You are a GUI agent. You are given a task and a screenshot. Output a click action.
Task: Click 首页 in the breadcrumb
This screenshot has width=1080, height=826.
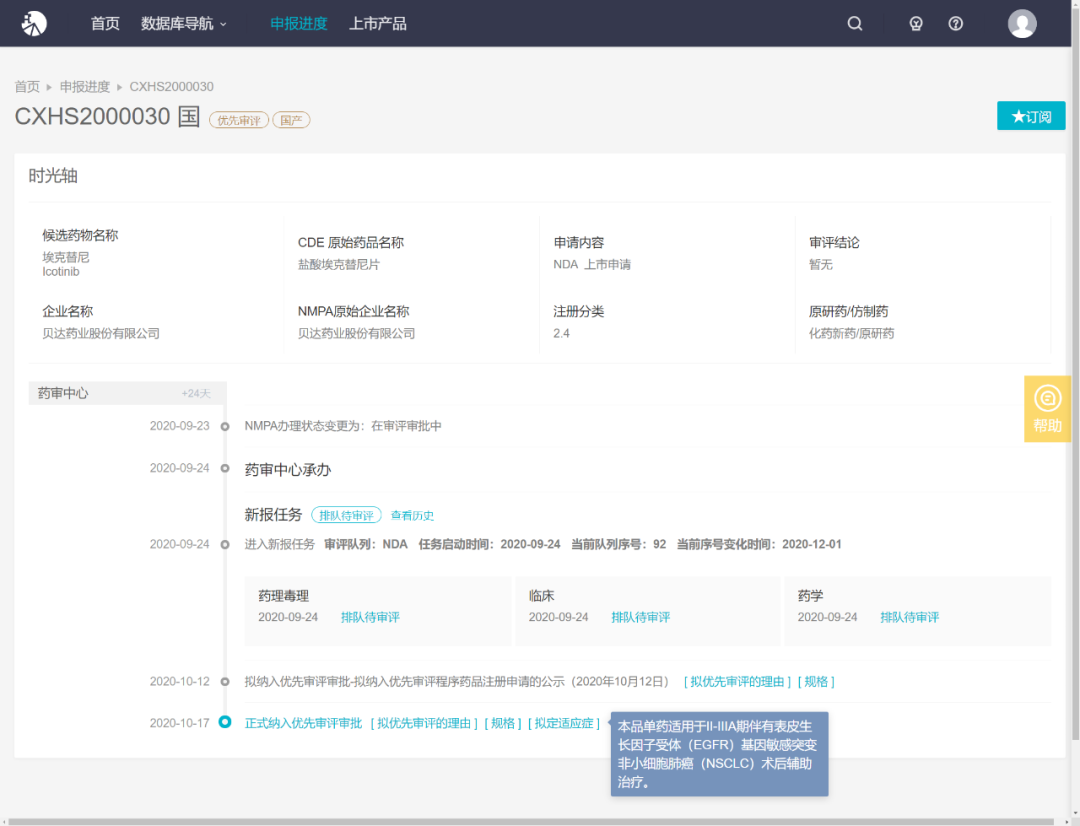click(28, 87)
